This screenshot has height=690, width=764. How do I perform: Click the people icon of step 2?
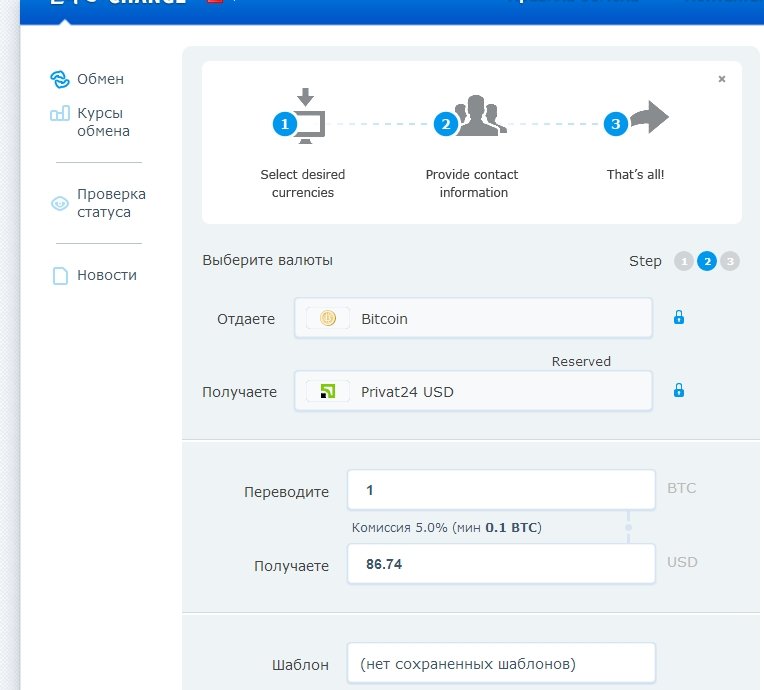pos(480,115)
